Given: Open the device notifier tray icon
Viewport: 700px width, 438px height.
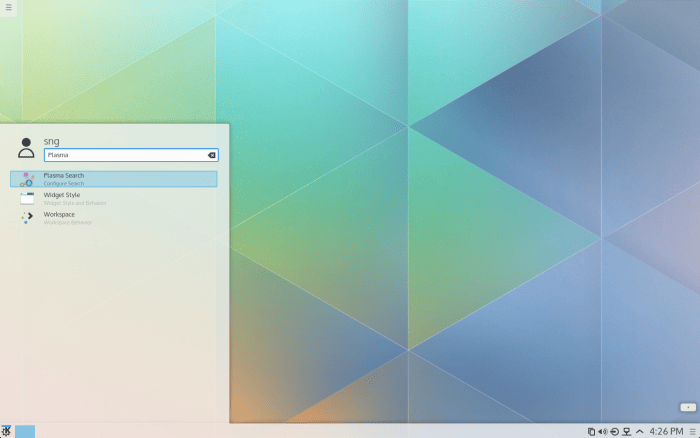Looking at the screenshot, I should (614, 431).
